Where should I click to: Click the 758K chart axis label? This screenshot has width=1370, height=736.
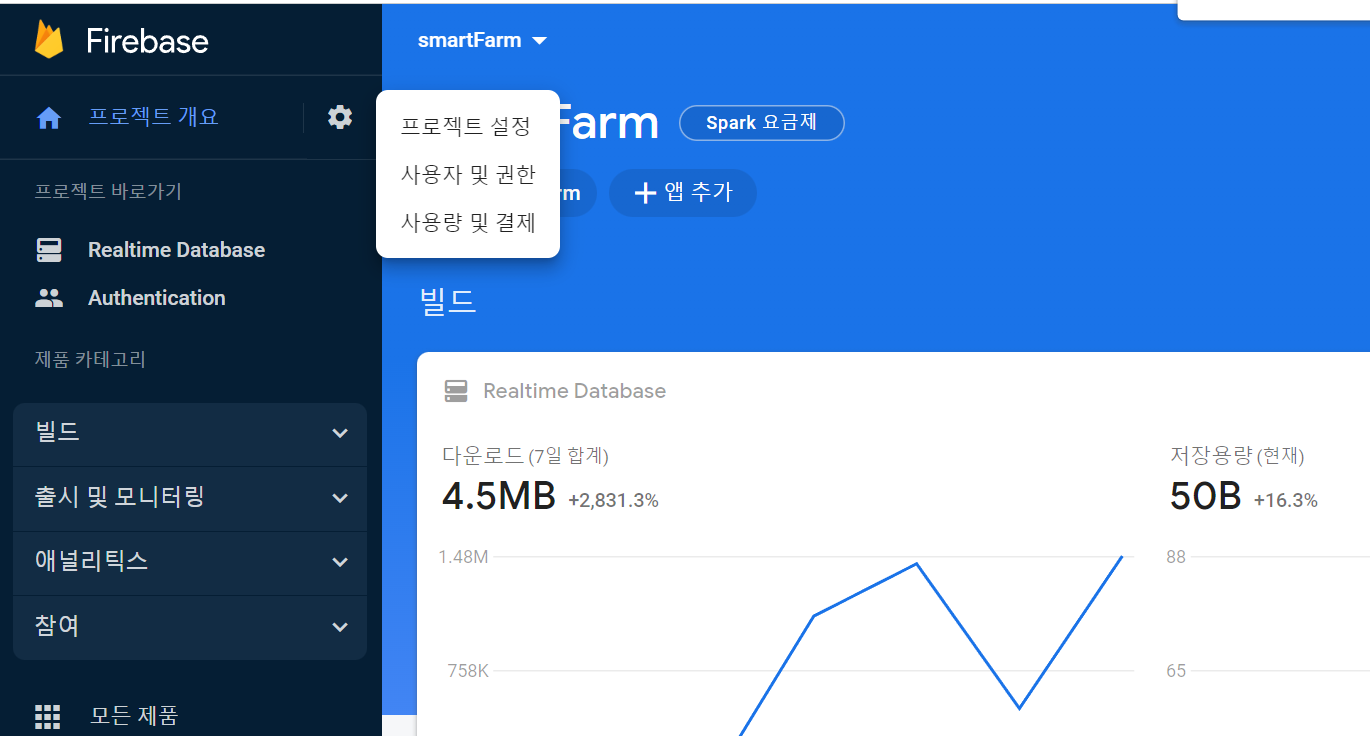point(468,670)
